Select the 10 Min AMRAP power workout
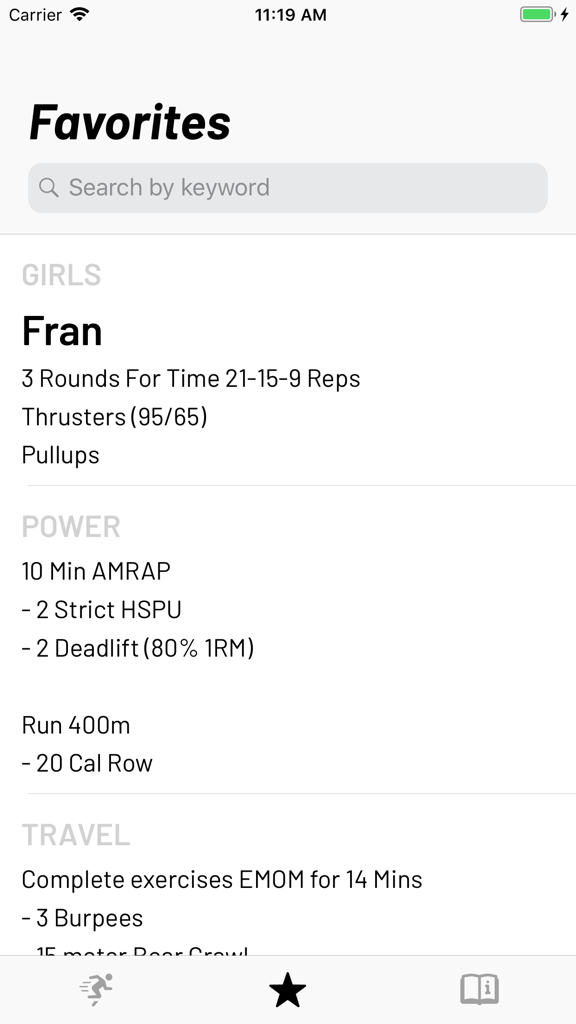The height and width of the screenshot is (1024, 576). (95, 571)
